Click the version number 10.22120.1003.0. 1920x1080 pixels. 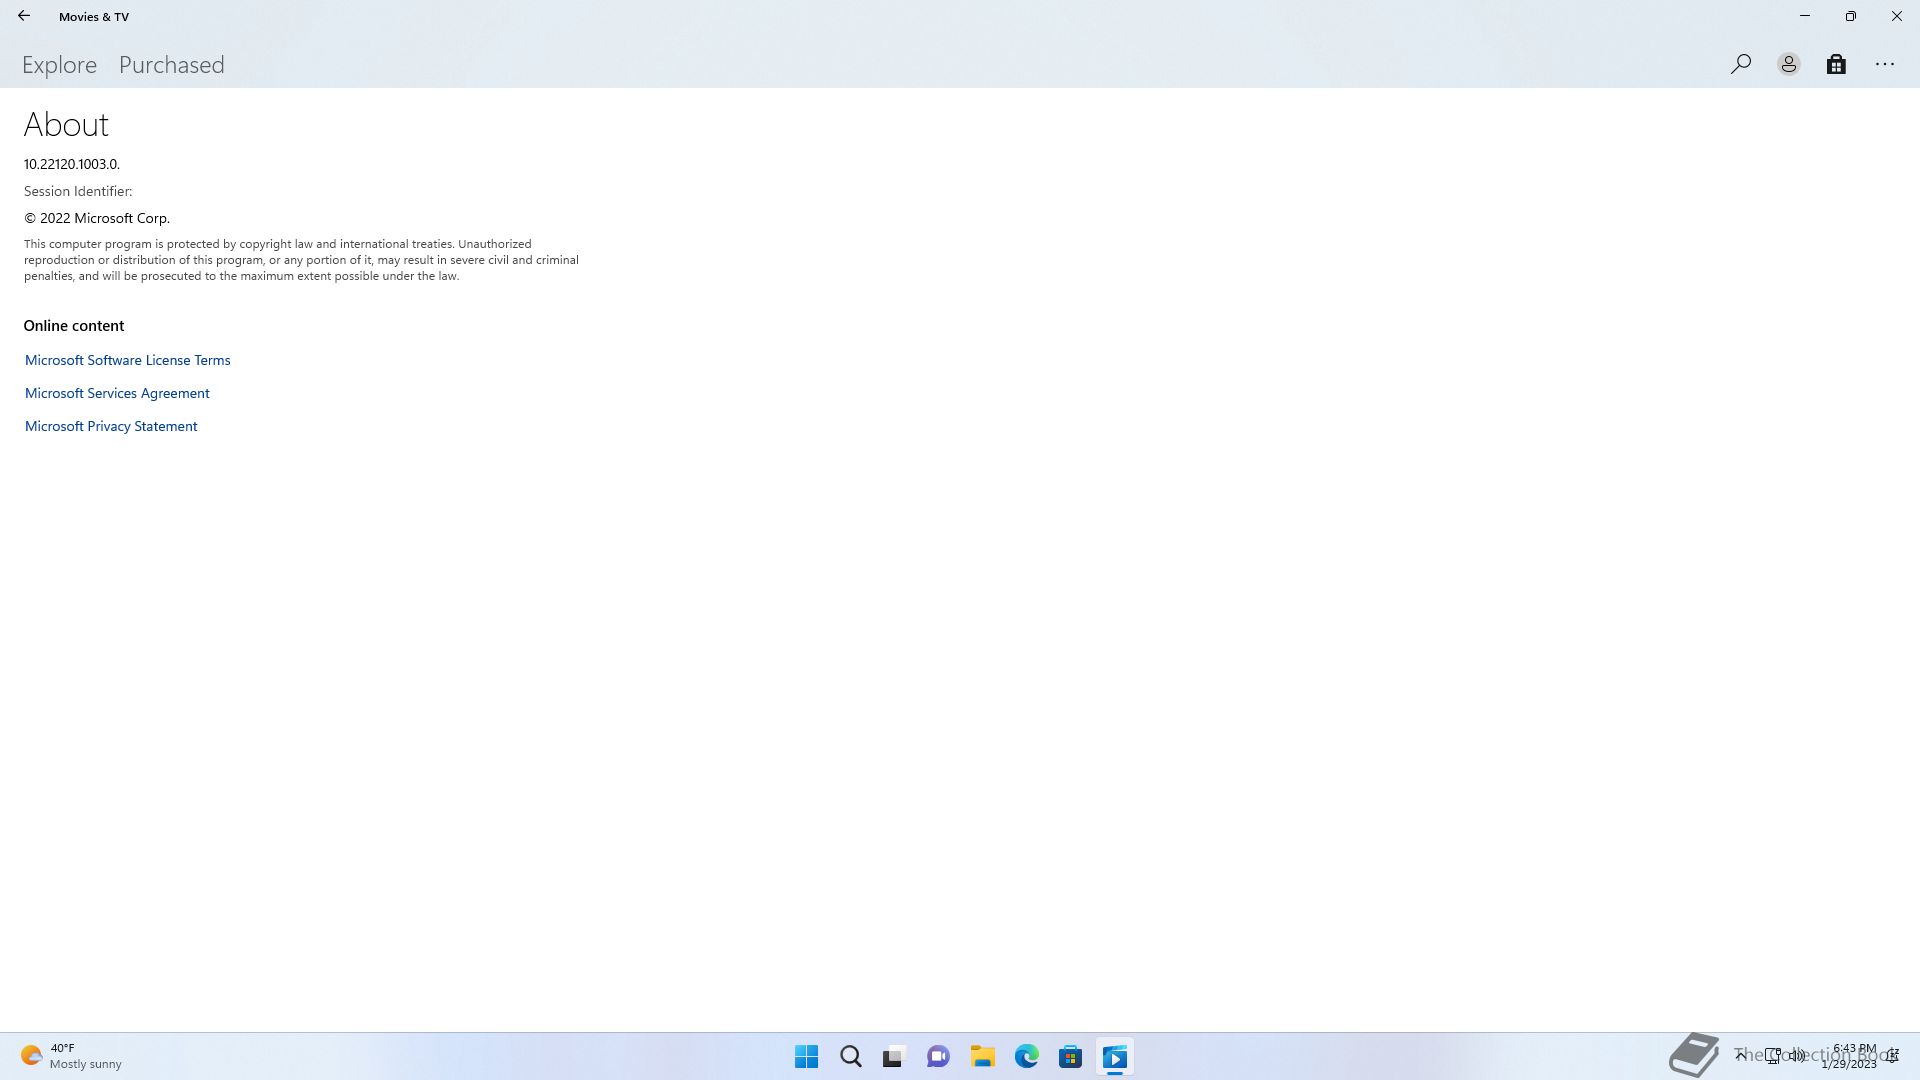pos(72,164)
